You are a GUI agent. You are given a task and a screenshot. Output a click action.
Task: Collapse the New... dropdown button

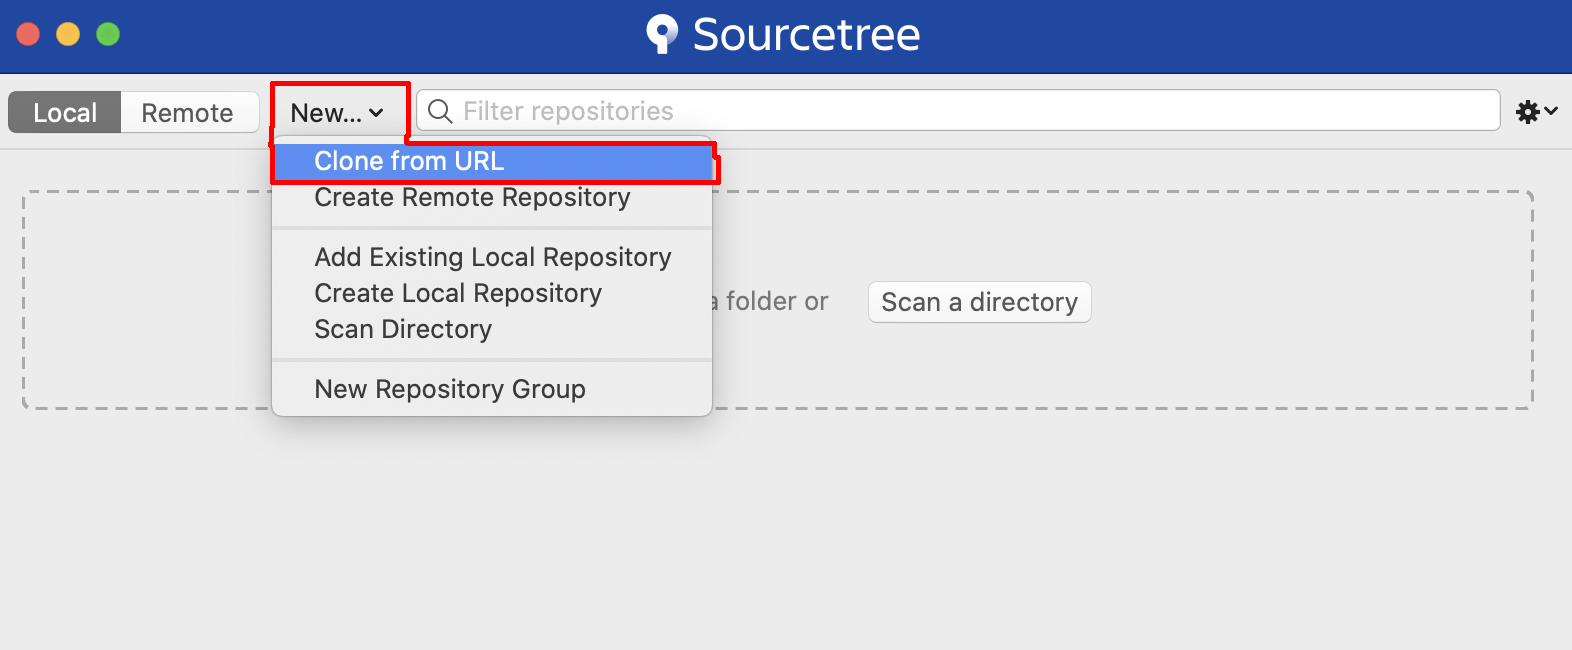(x=337, y=113)
